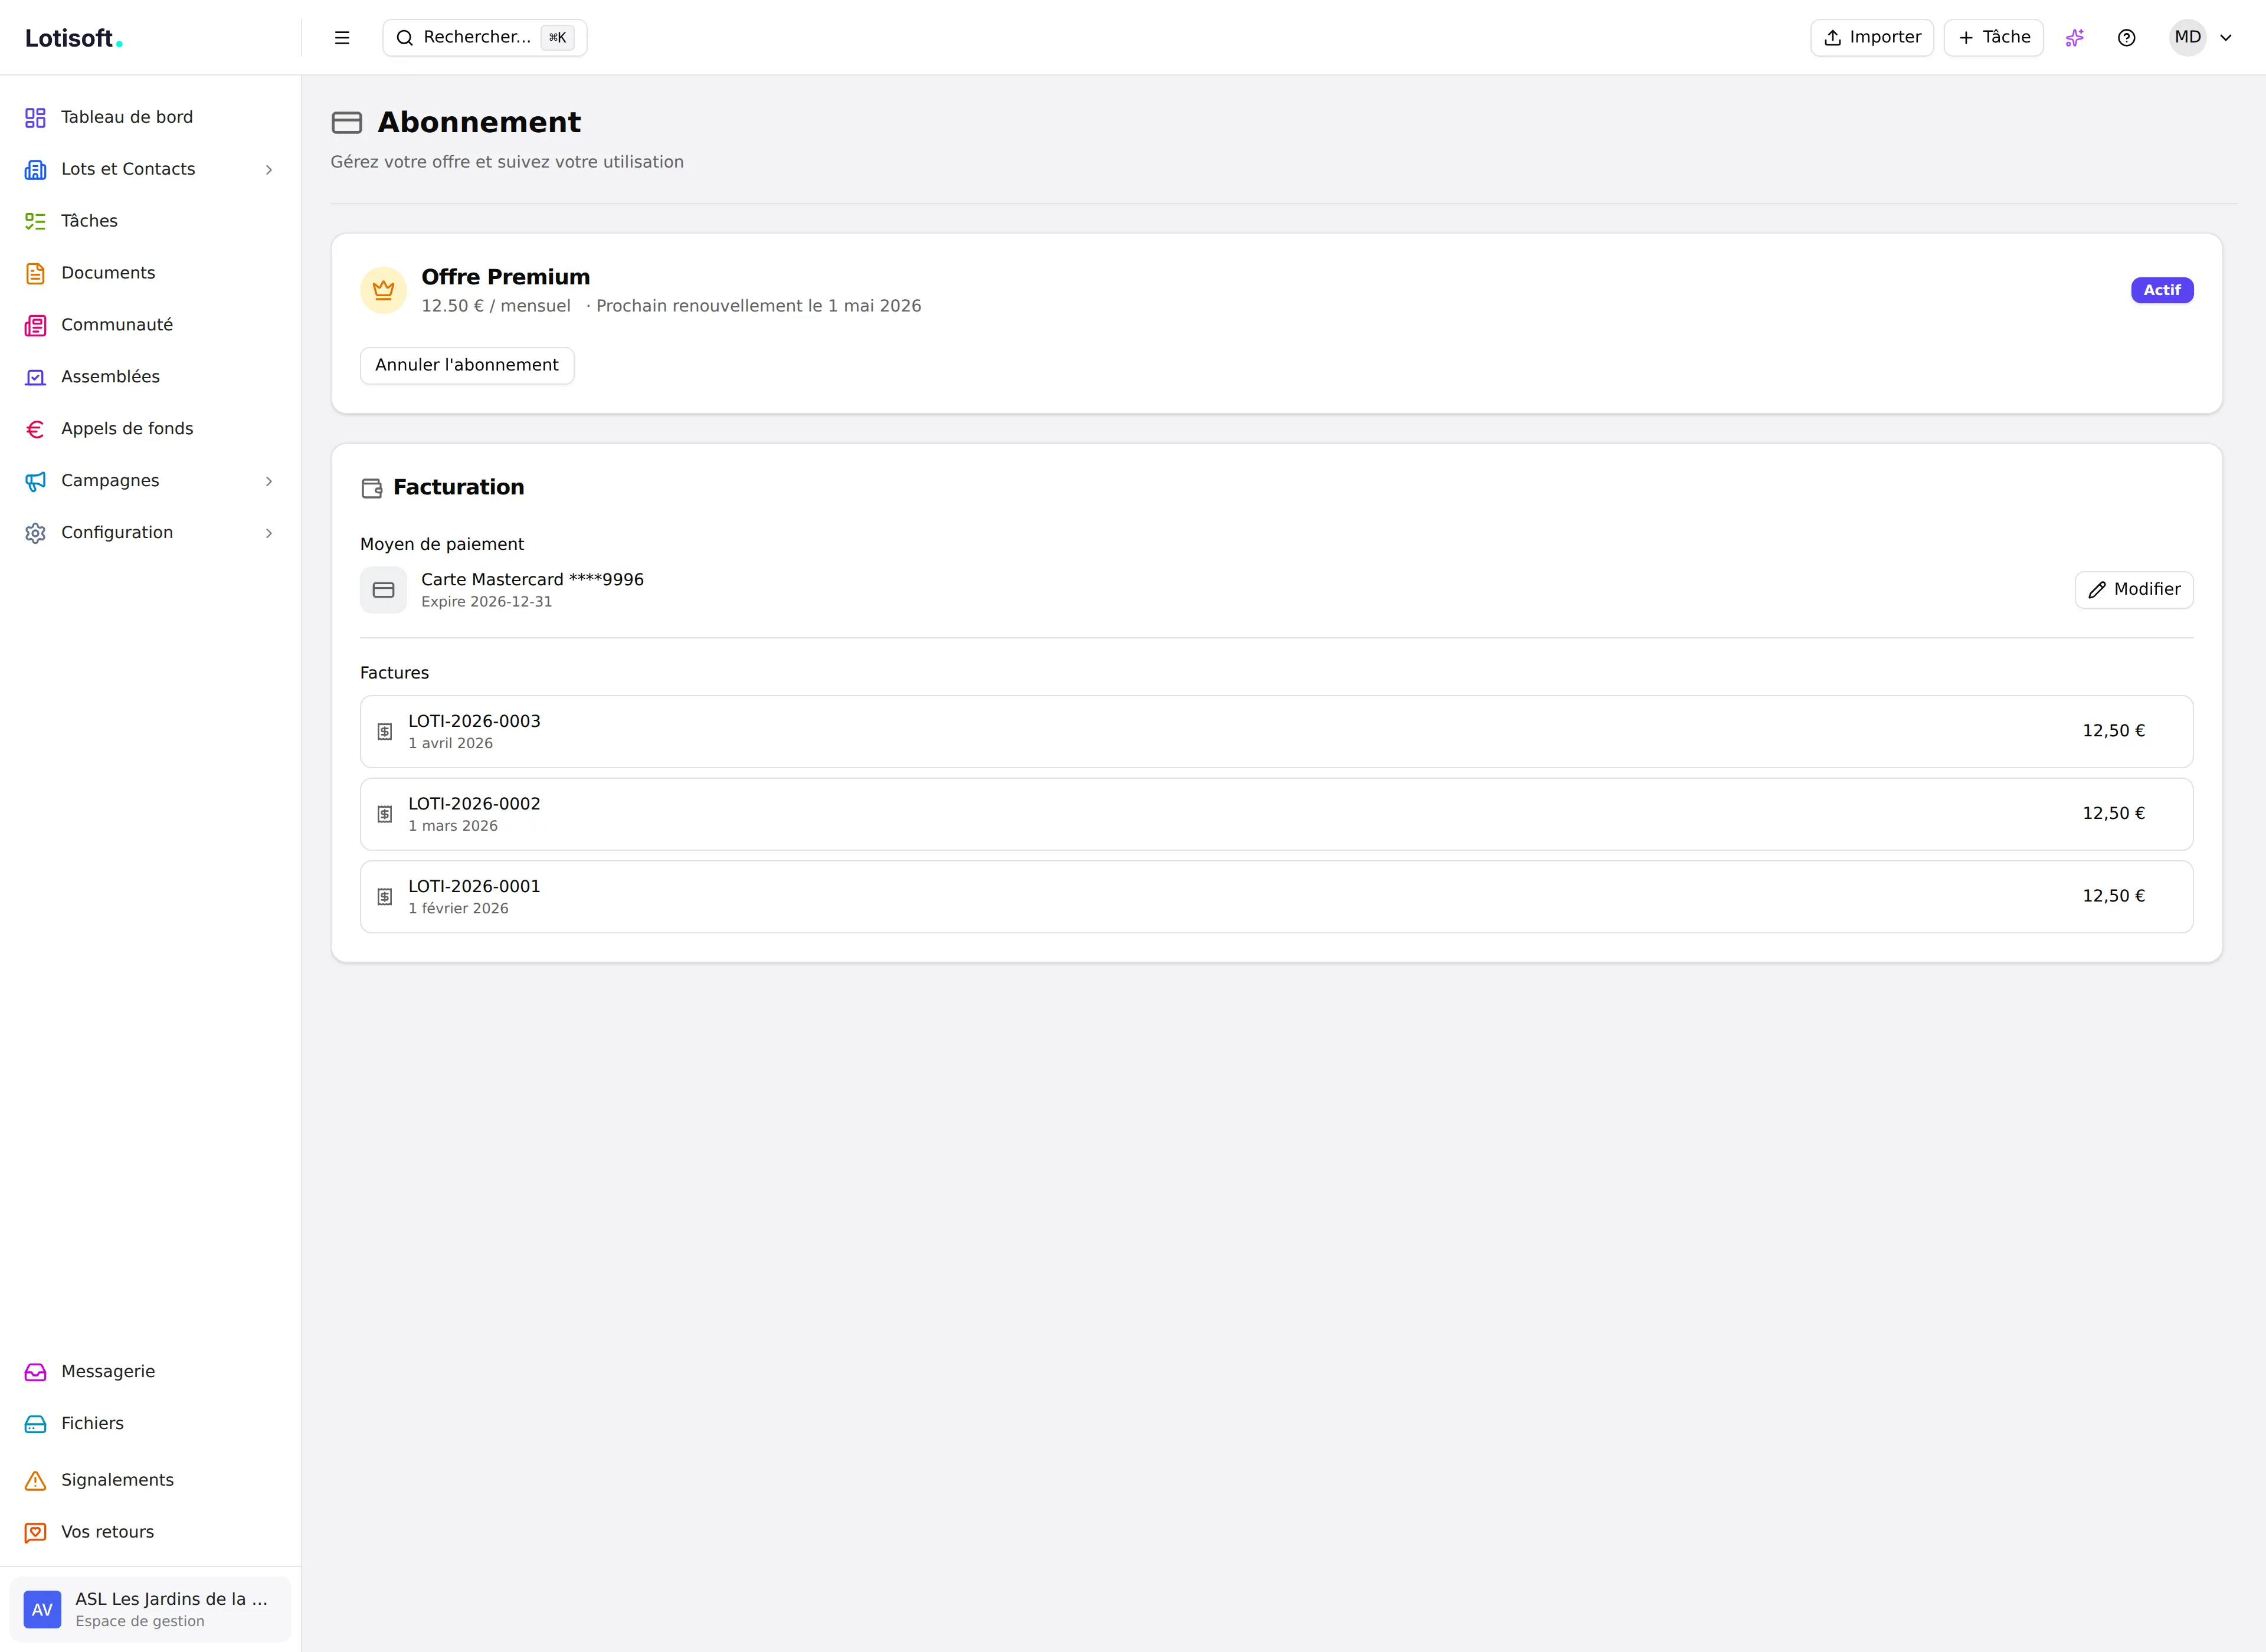The height and width of the screenshot is (1652, 2266).
Task: Click 'Expire 2026-12-31' text
Action: coord(486,602)
